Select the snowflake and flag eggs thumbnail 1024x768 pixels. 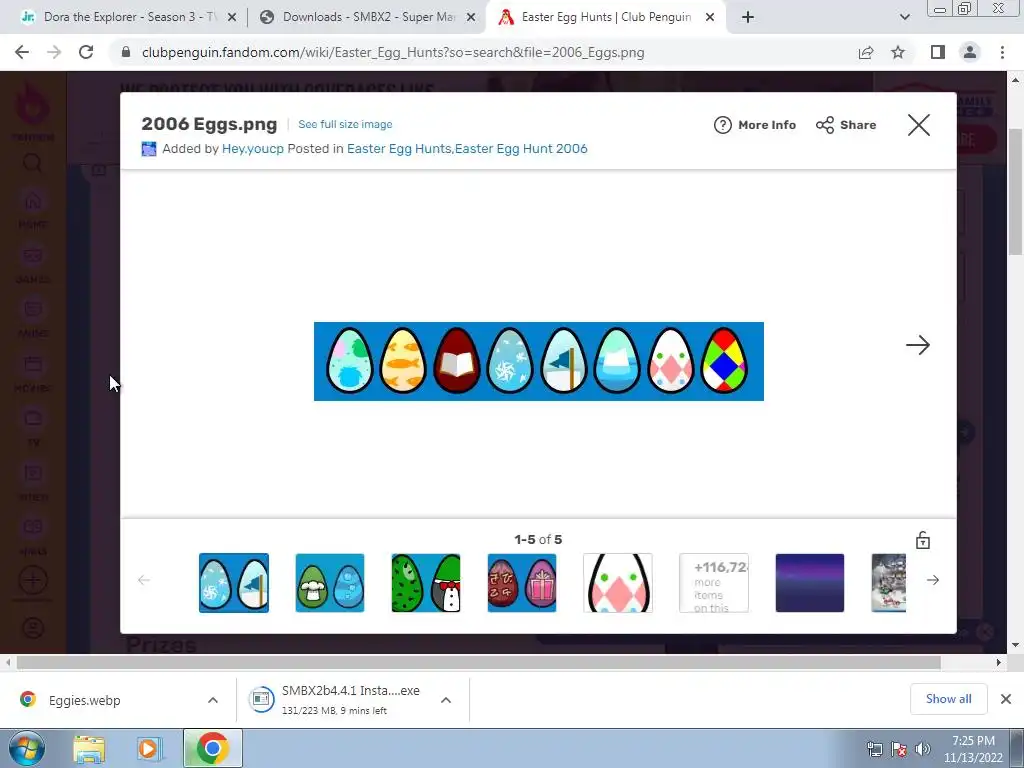tap(234, 583)
